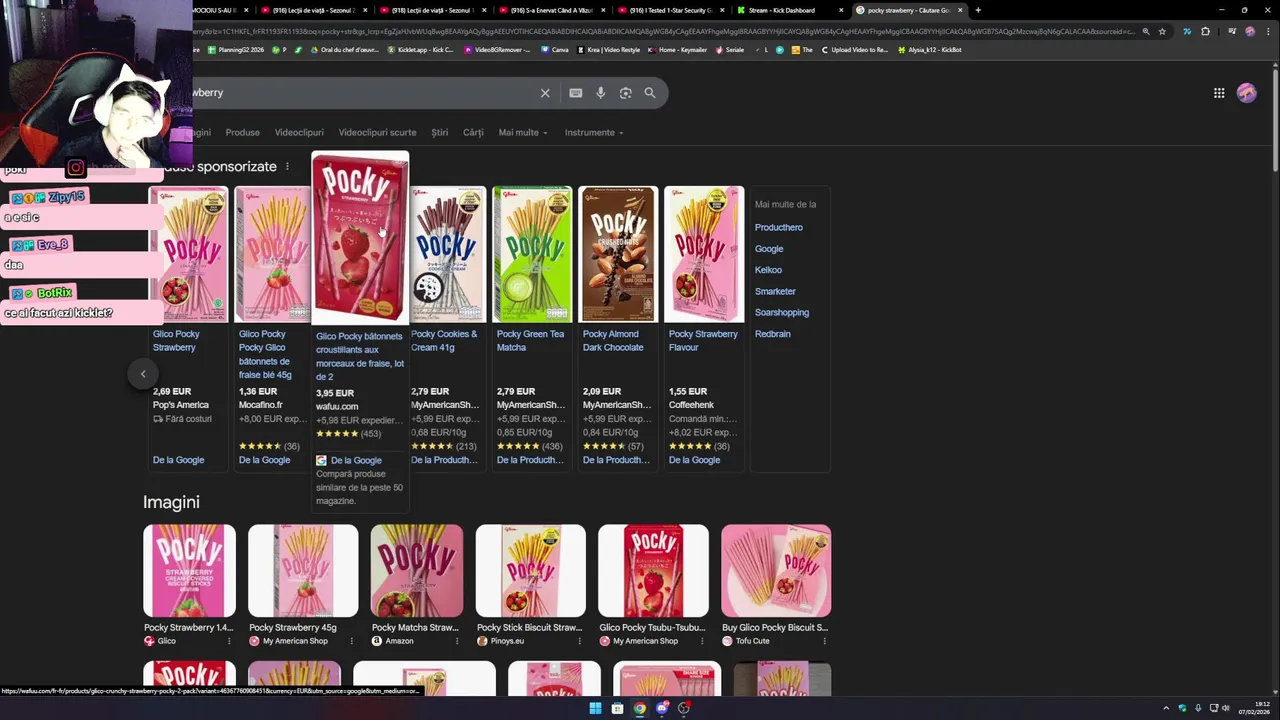Bookmark this page with the star icon
The width and height of the screenshot is (1280, 720).
(x=1162, y=31)
